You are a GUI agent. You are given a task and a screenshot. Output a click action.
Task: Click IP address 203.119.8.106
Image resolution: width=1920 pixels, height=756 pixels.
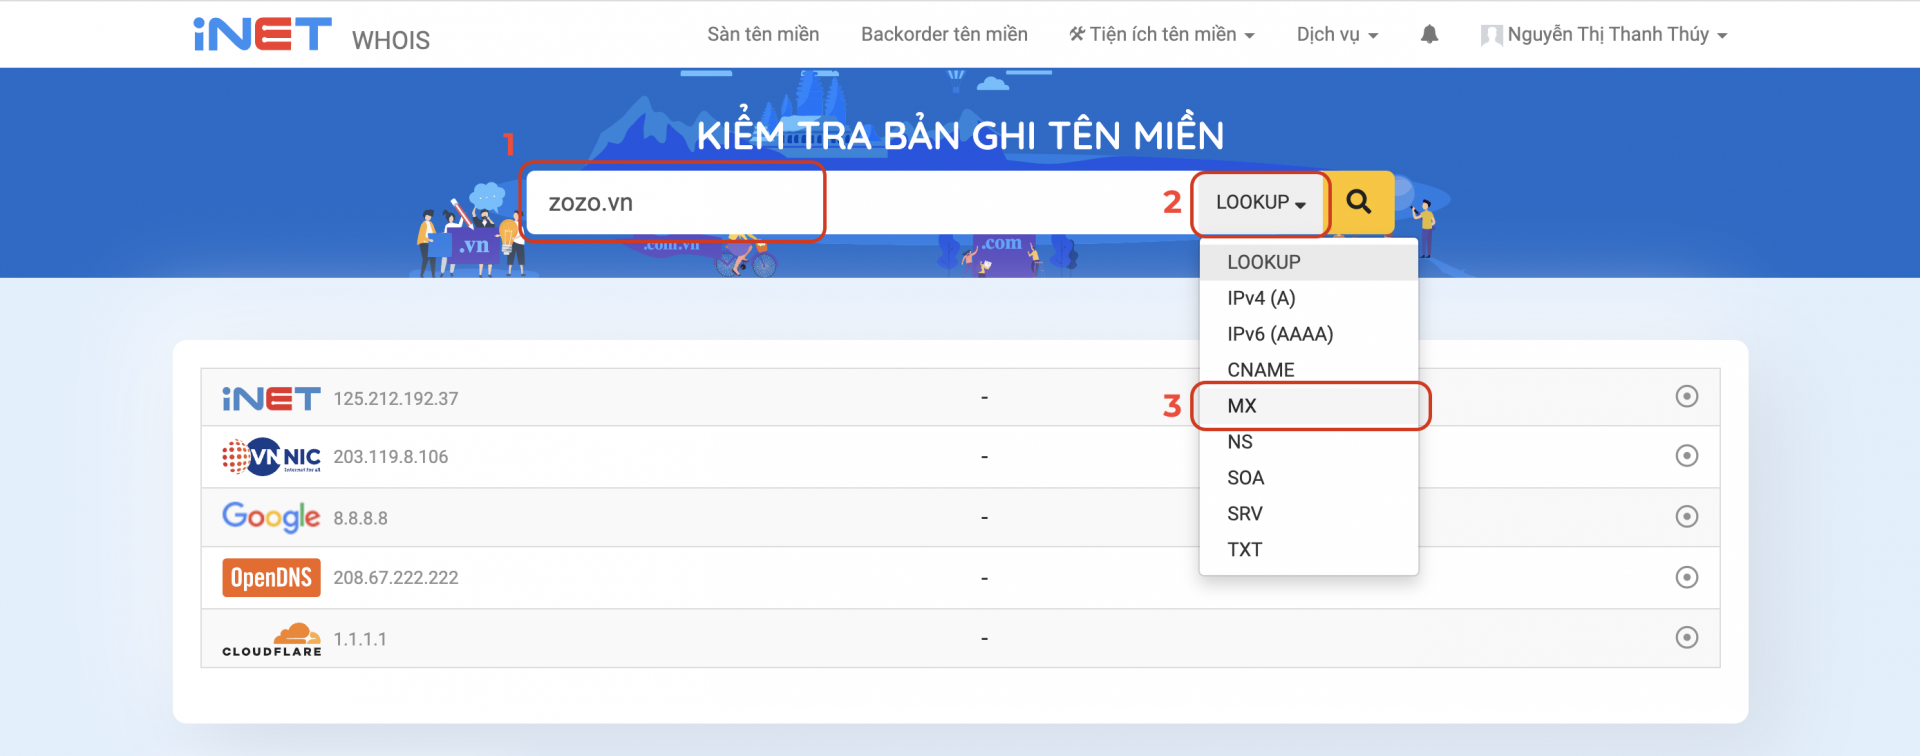(391, 457)
